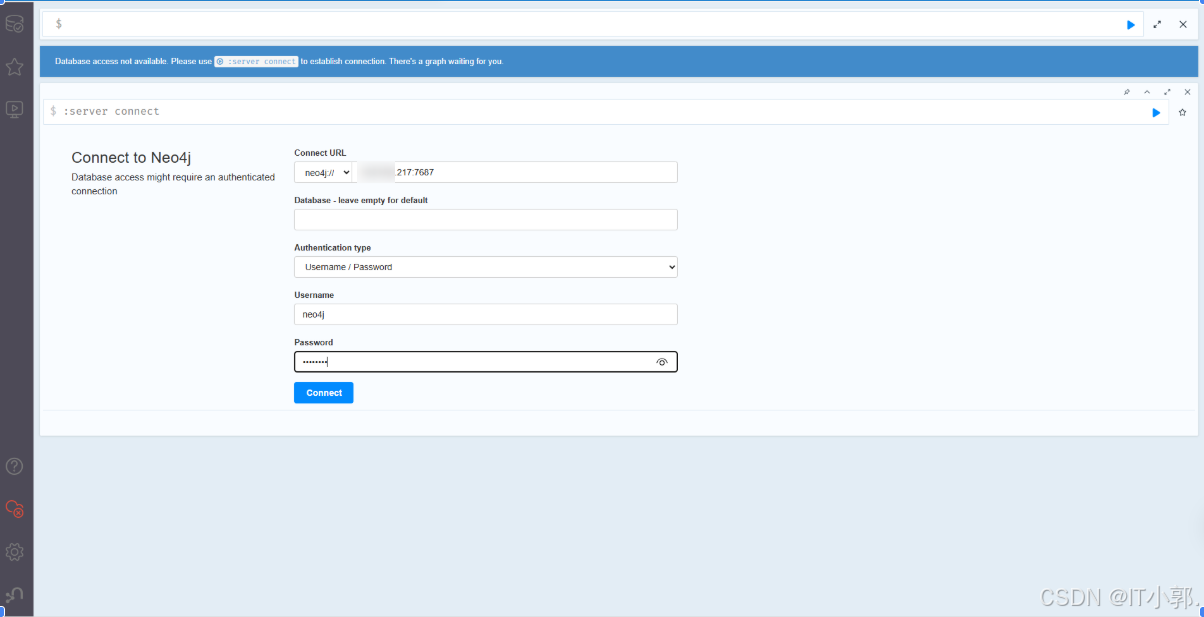The image size is (1204, 617).
Task: Click the :server connect link in the banner
Action: pos(257,62)
